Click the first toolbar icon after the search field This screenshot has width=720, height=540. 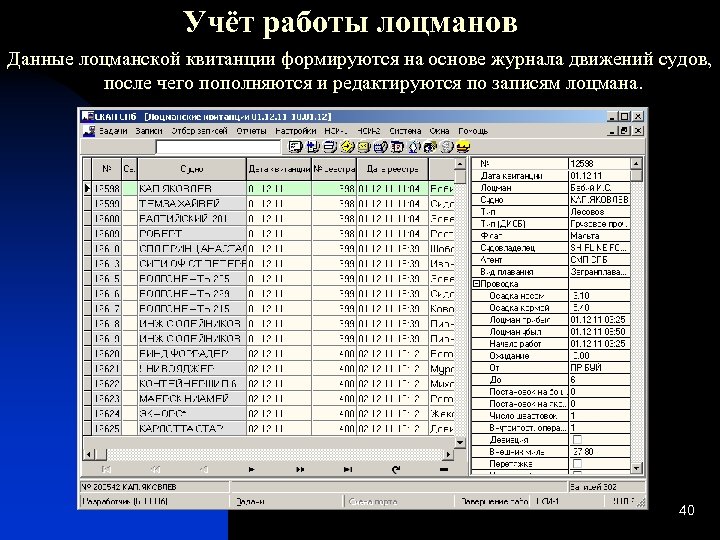point(295,147)
